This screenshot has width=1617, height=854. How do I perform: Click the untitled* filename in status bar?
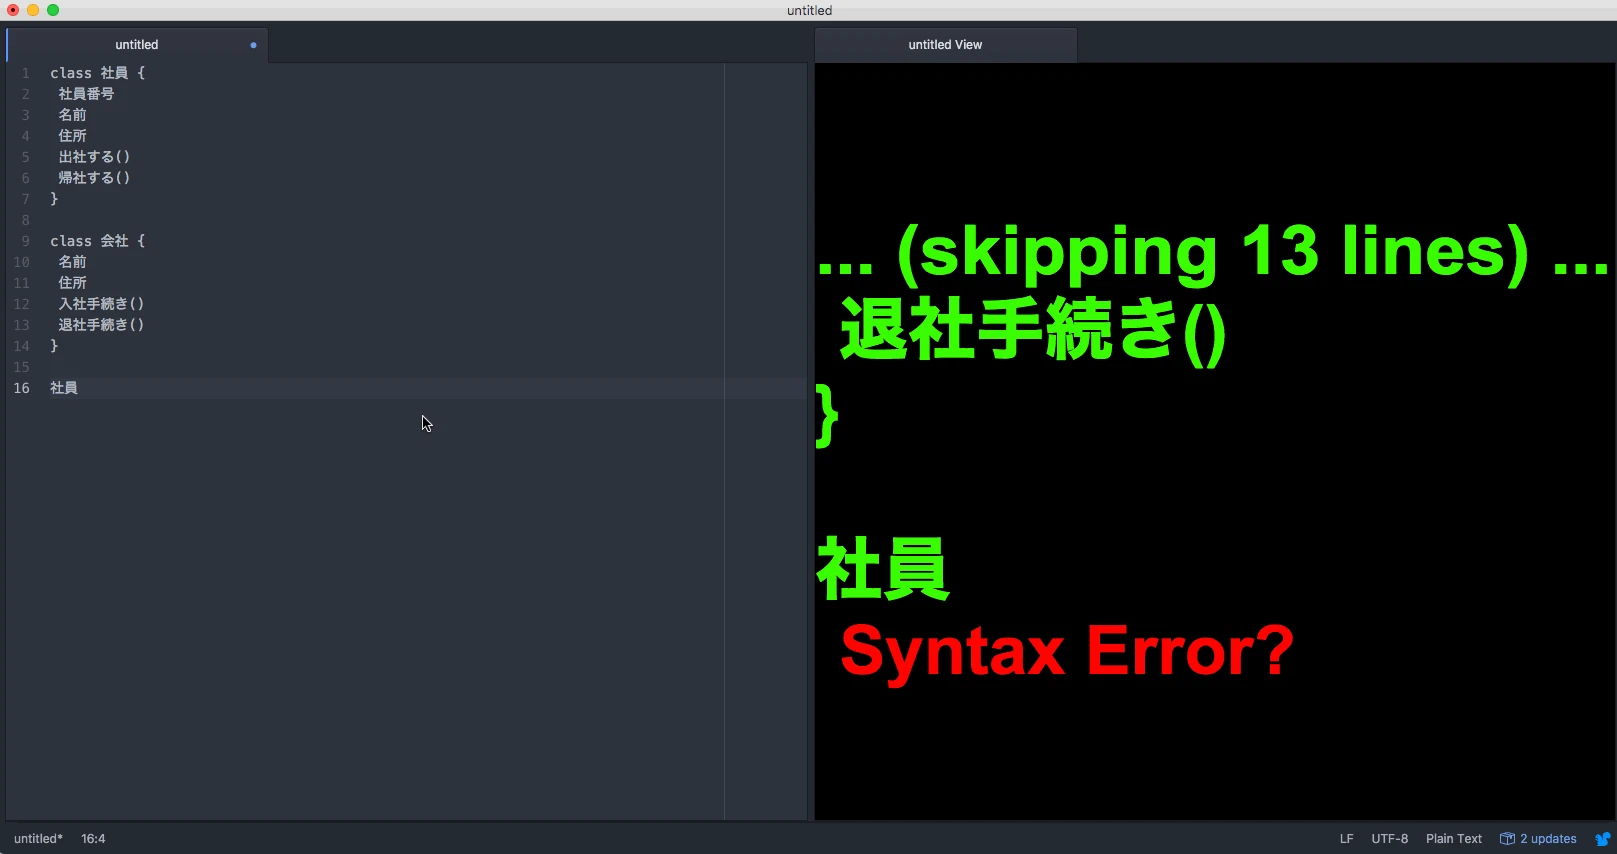[x=38, y=839]
